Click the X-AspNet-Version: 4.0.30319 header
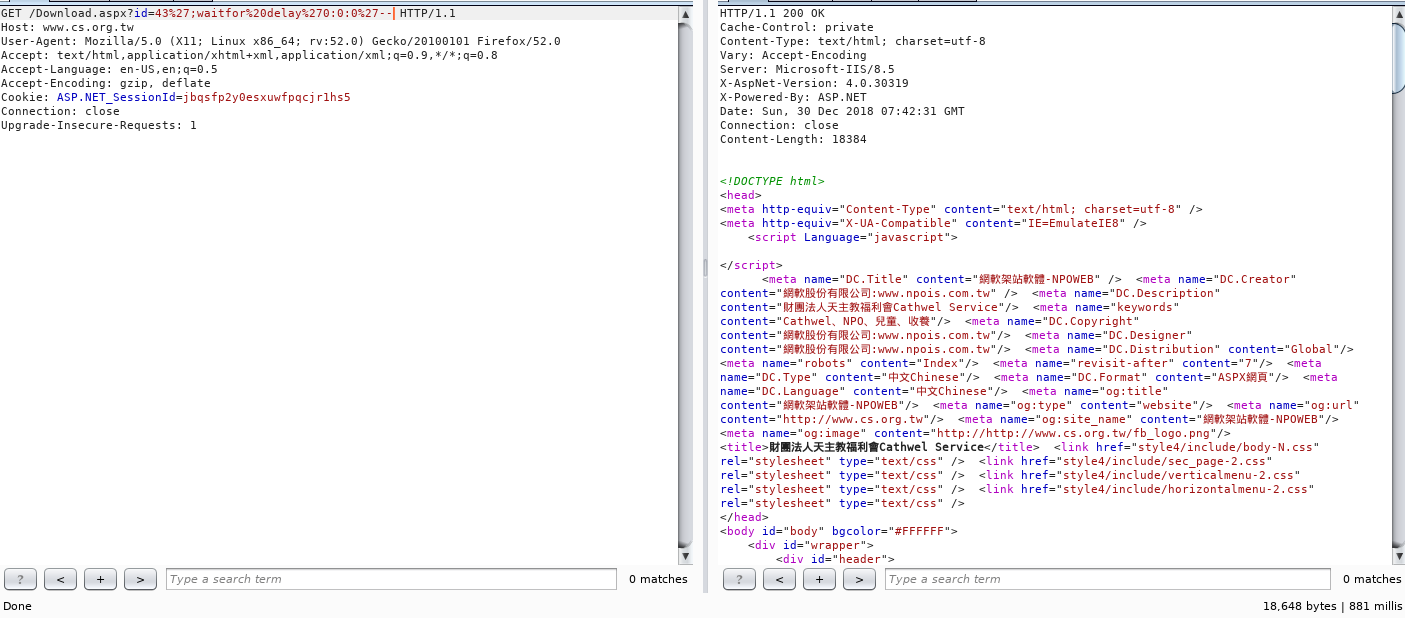 click(814, 83)
